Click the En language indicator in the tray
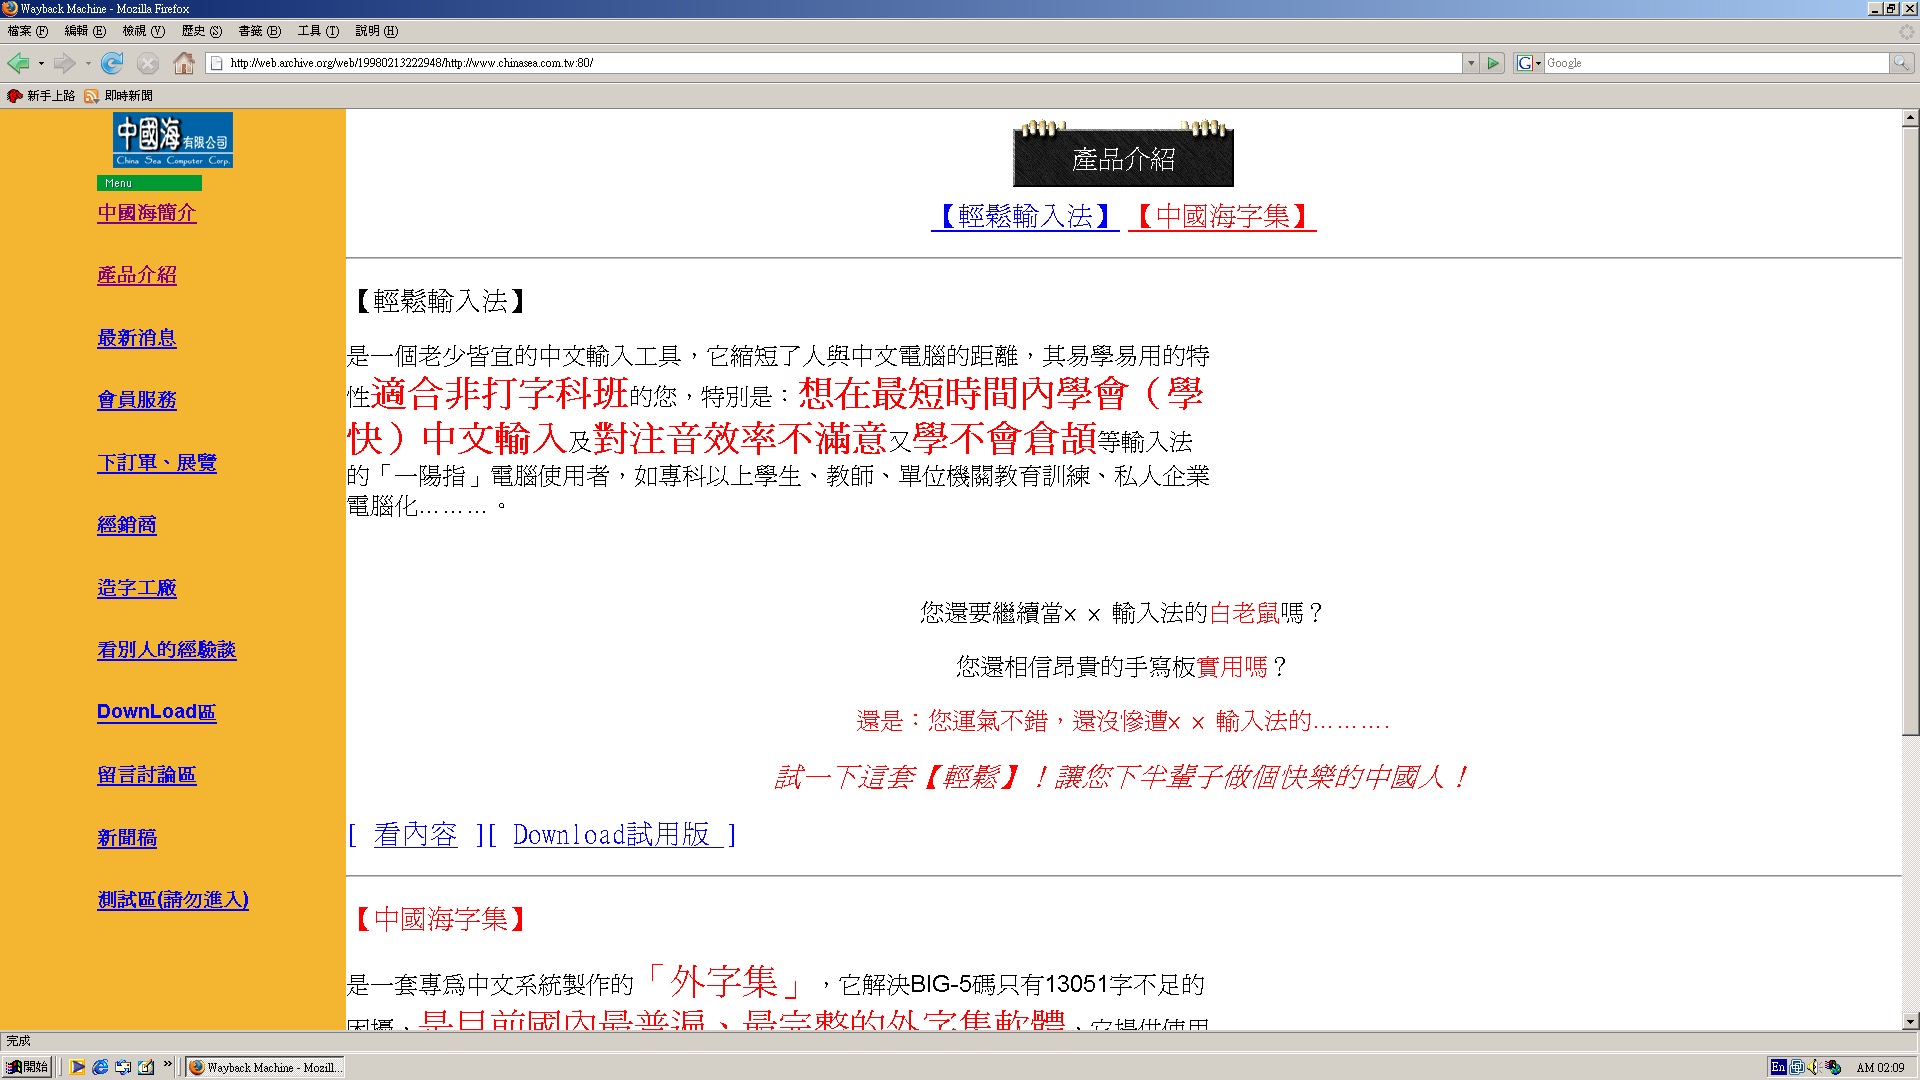Viewport: 1920px width, 1080px height. click(x=1778, y=1067)
